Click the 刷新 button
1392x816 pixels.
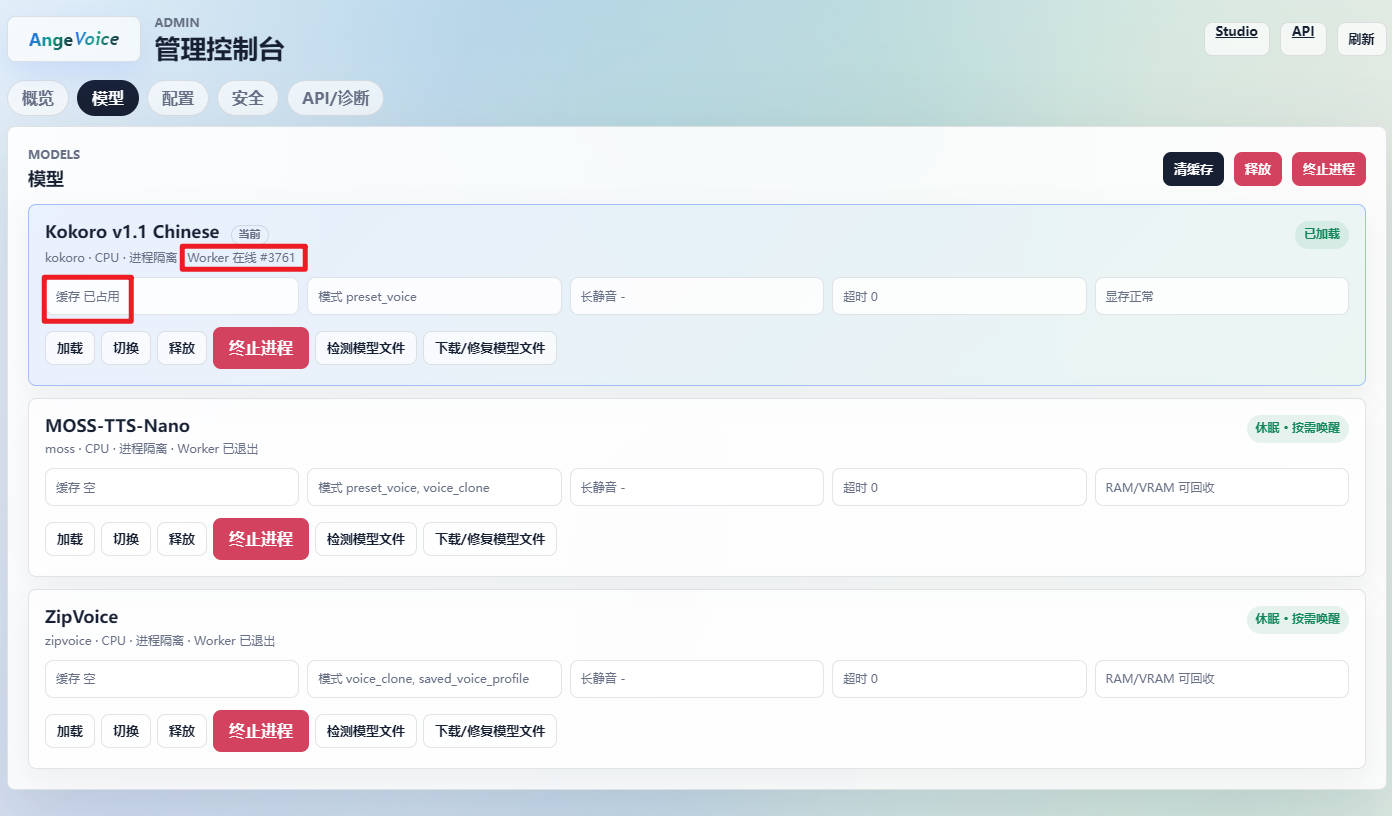pos(1361,38)
